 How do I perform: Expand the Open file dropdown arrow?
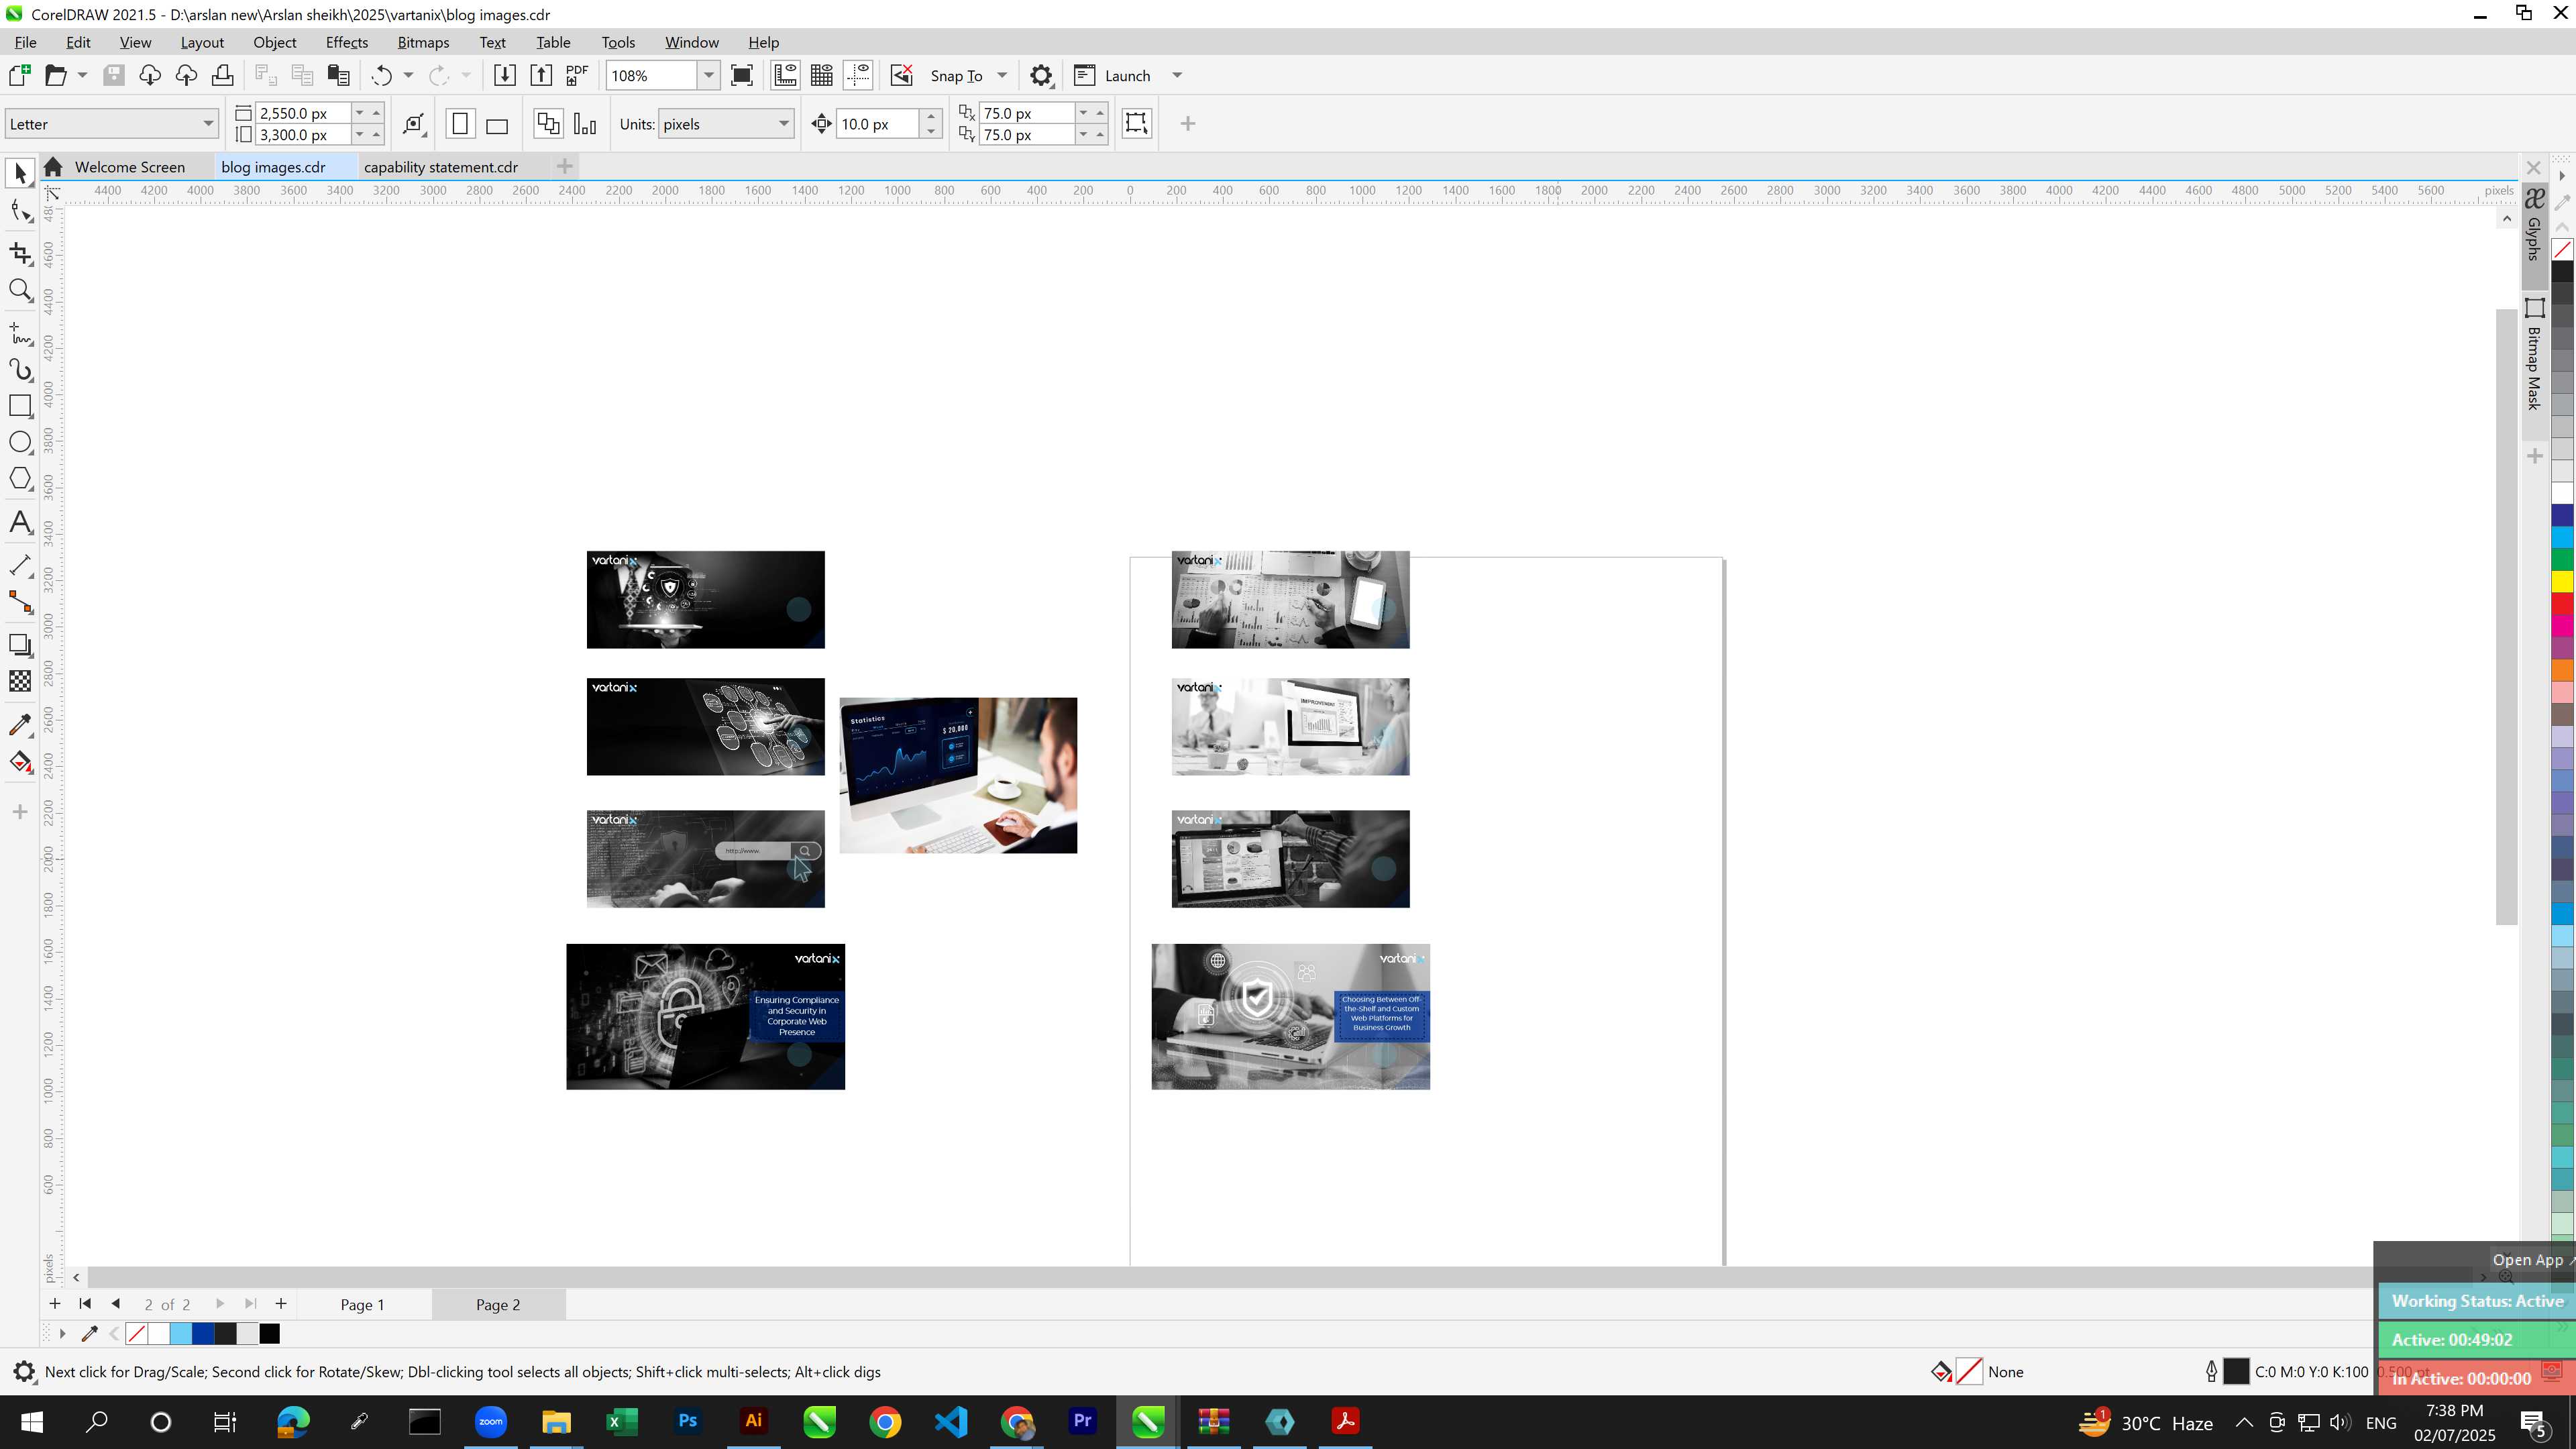[82, 75]
